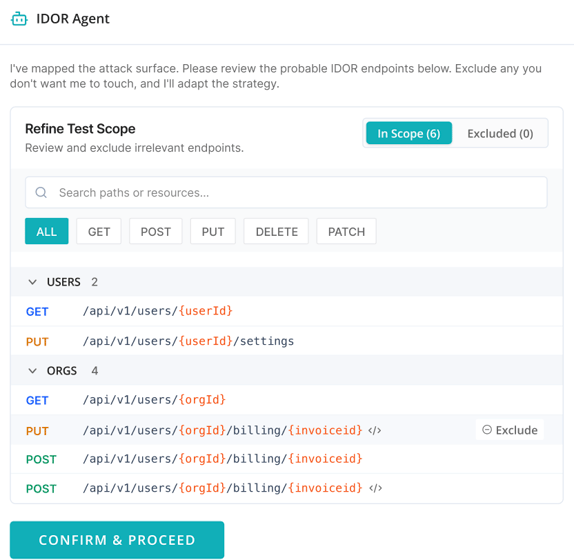Screen dimensions: 574x560
Task: Exclude the PUT billing invoiceid endpoint
Action: tap(510, 430)
